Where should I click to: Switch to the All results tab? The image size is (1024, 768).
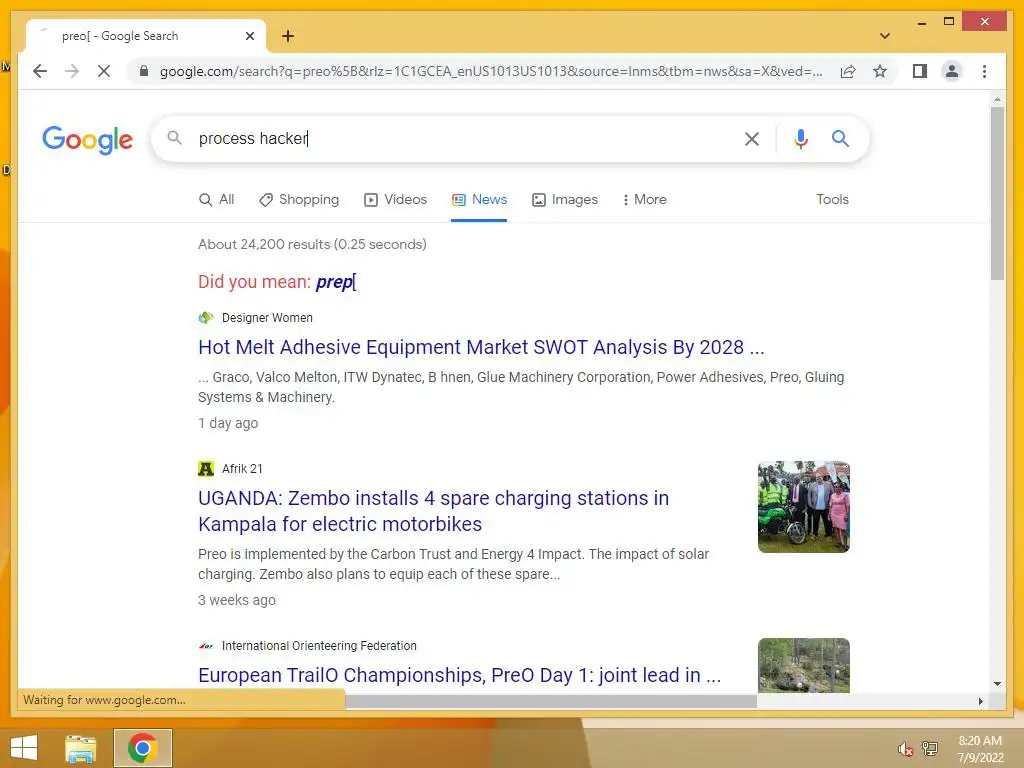pyautogui.click(x=216, y=200)
